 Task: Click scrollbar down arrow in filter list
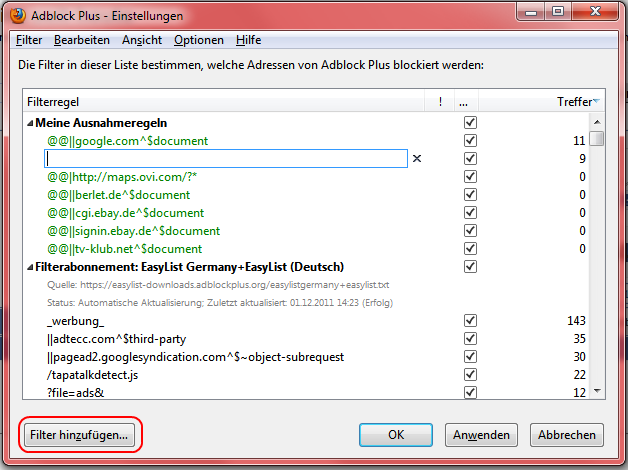click(596, 392)
